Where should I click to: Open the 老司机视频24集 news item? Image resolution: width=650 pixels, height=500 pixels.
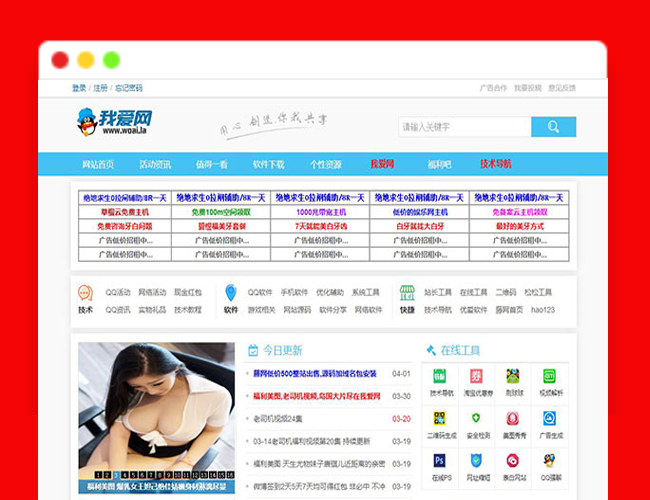(278, 419)
